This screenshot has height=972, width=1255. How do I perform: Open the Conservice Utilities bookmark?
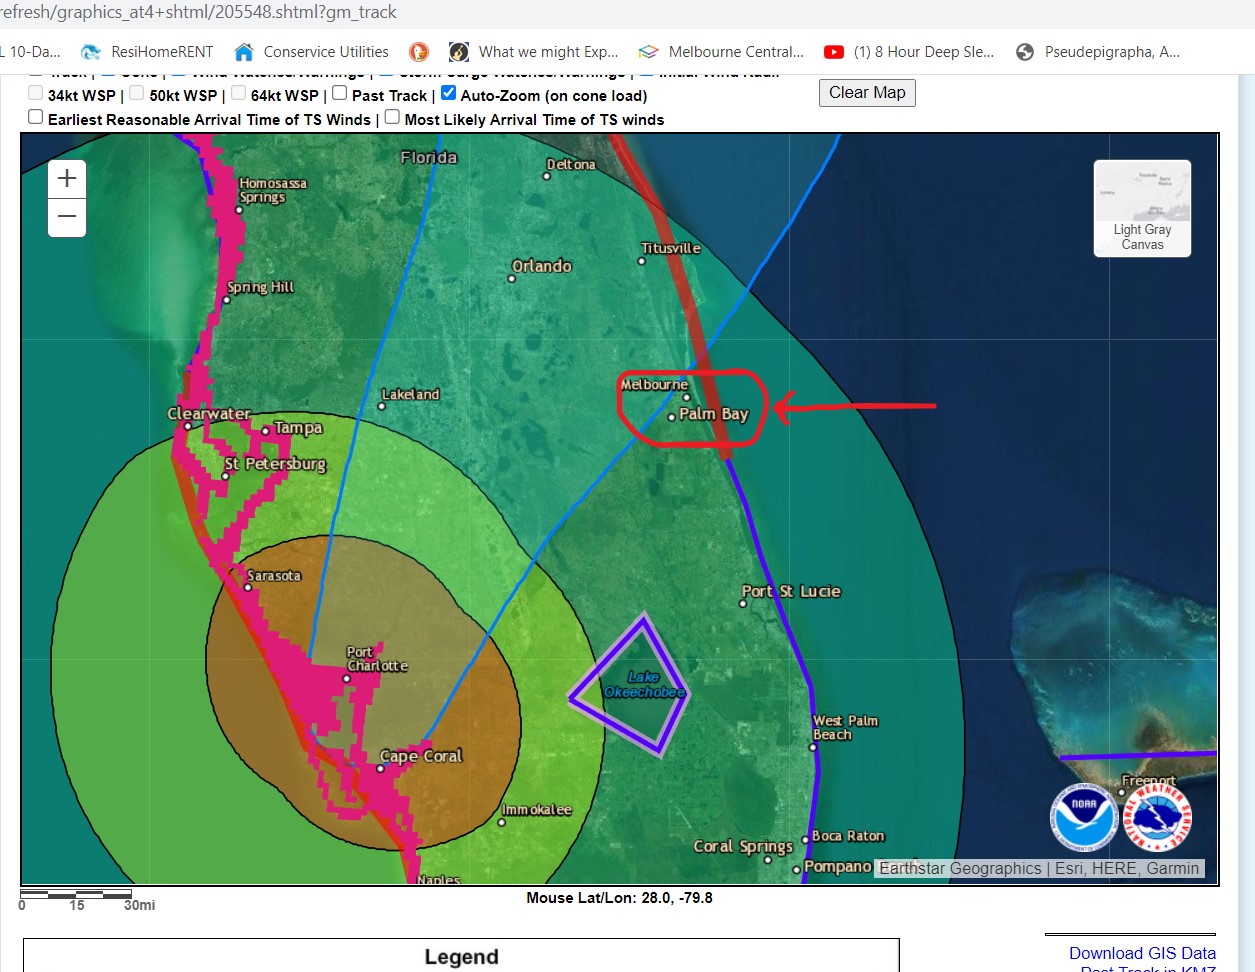point(311,52)
